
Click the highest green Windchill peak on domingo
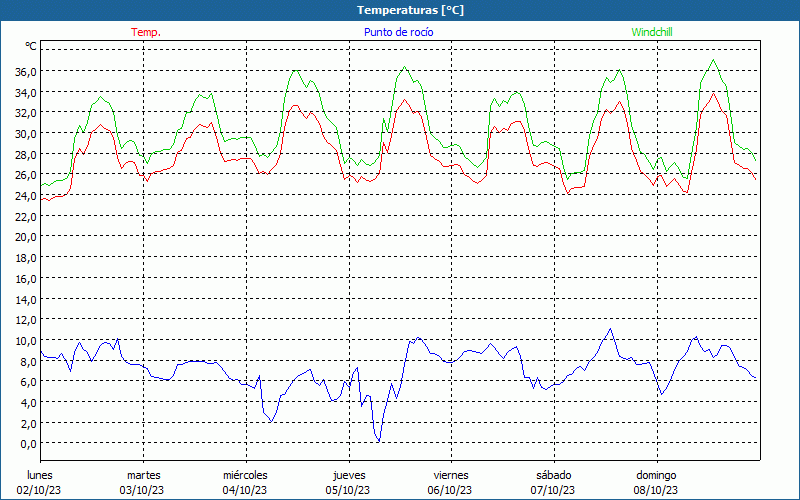(713, 60)
